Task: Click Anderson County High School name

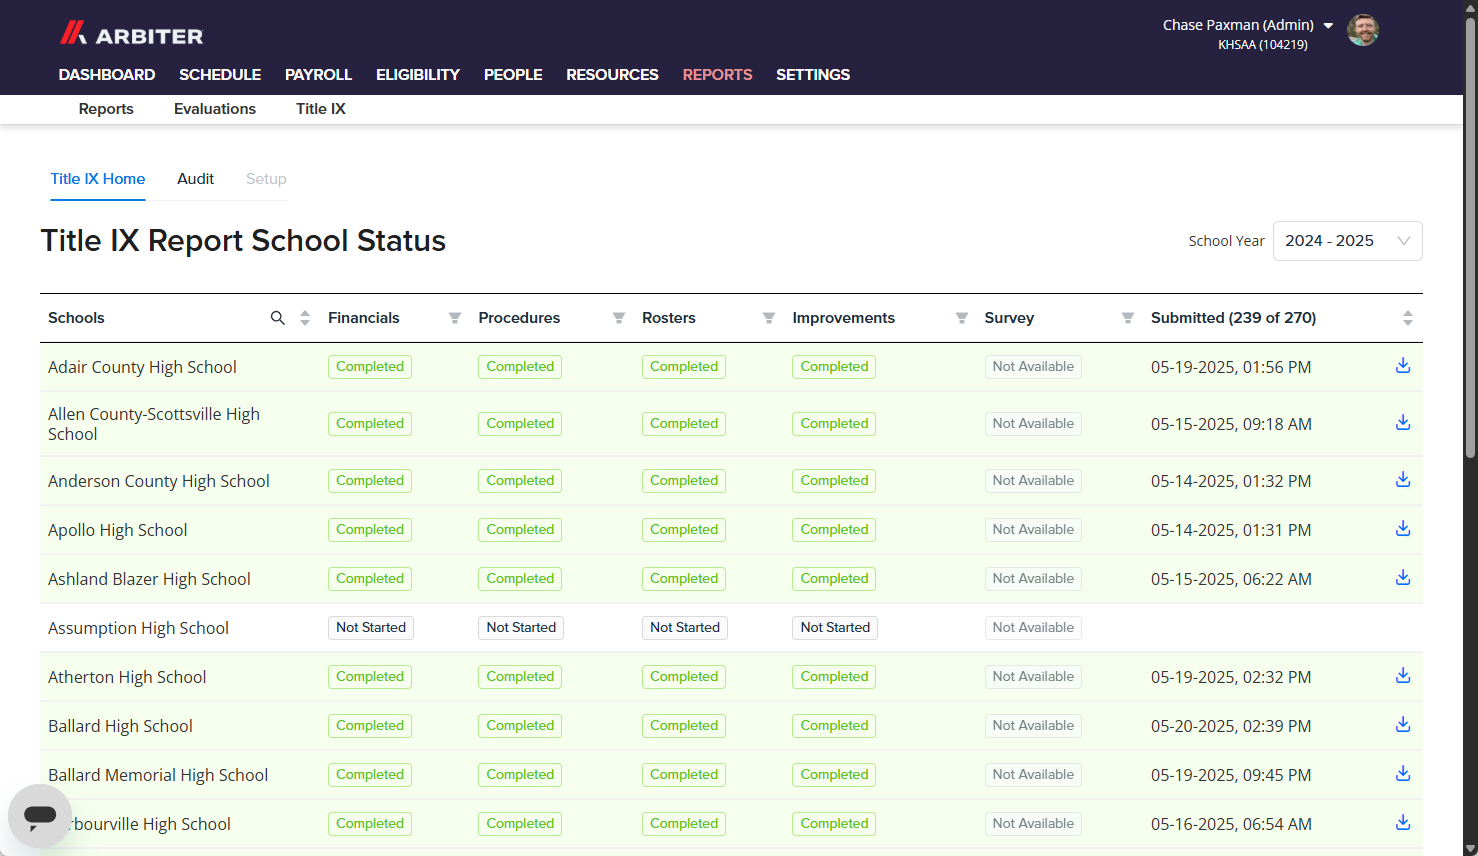Action: pyautogui.click(x=159, y=481)
